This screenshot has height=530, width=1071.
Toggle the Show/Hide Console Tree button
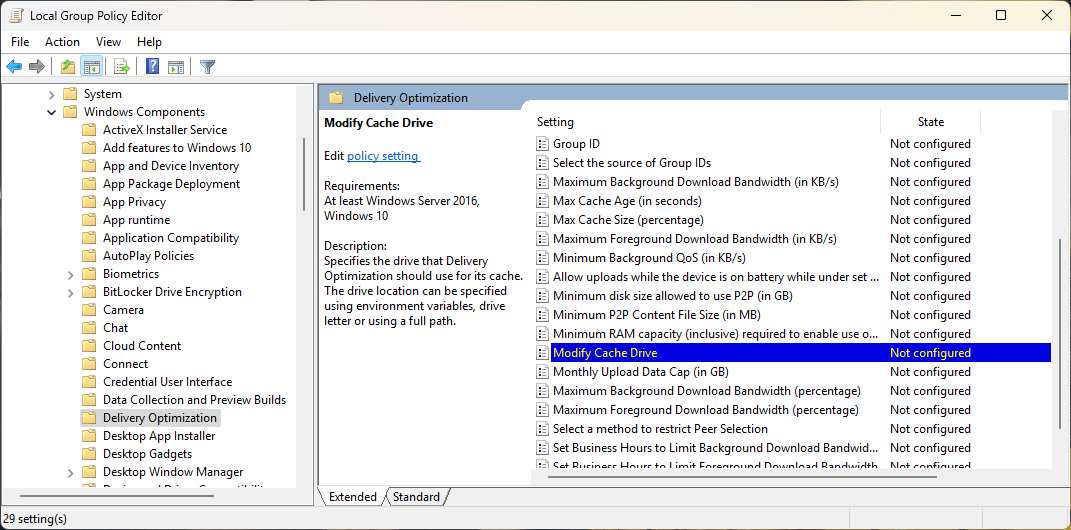tap(91, 67)
